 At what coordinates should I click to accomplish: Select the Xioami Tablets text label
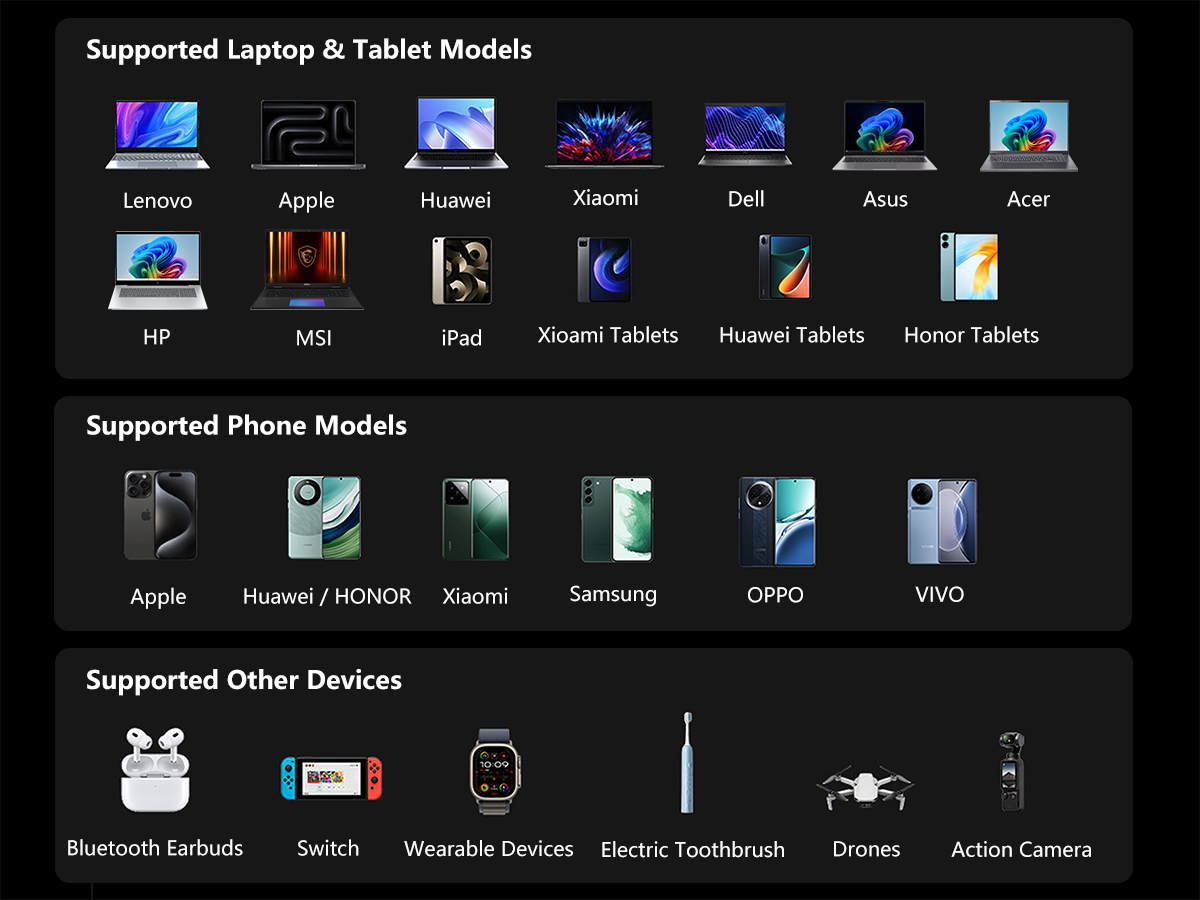pyautogui.click(x=607, y=335)
